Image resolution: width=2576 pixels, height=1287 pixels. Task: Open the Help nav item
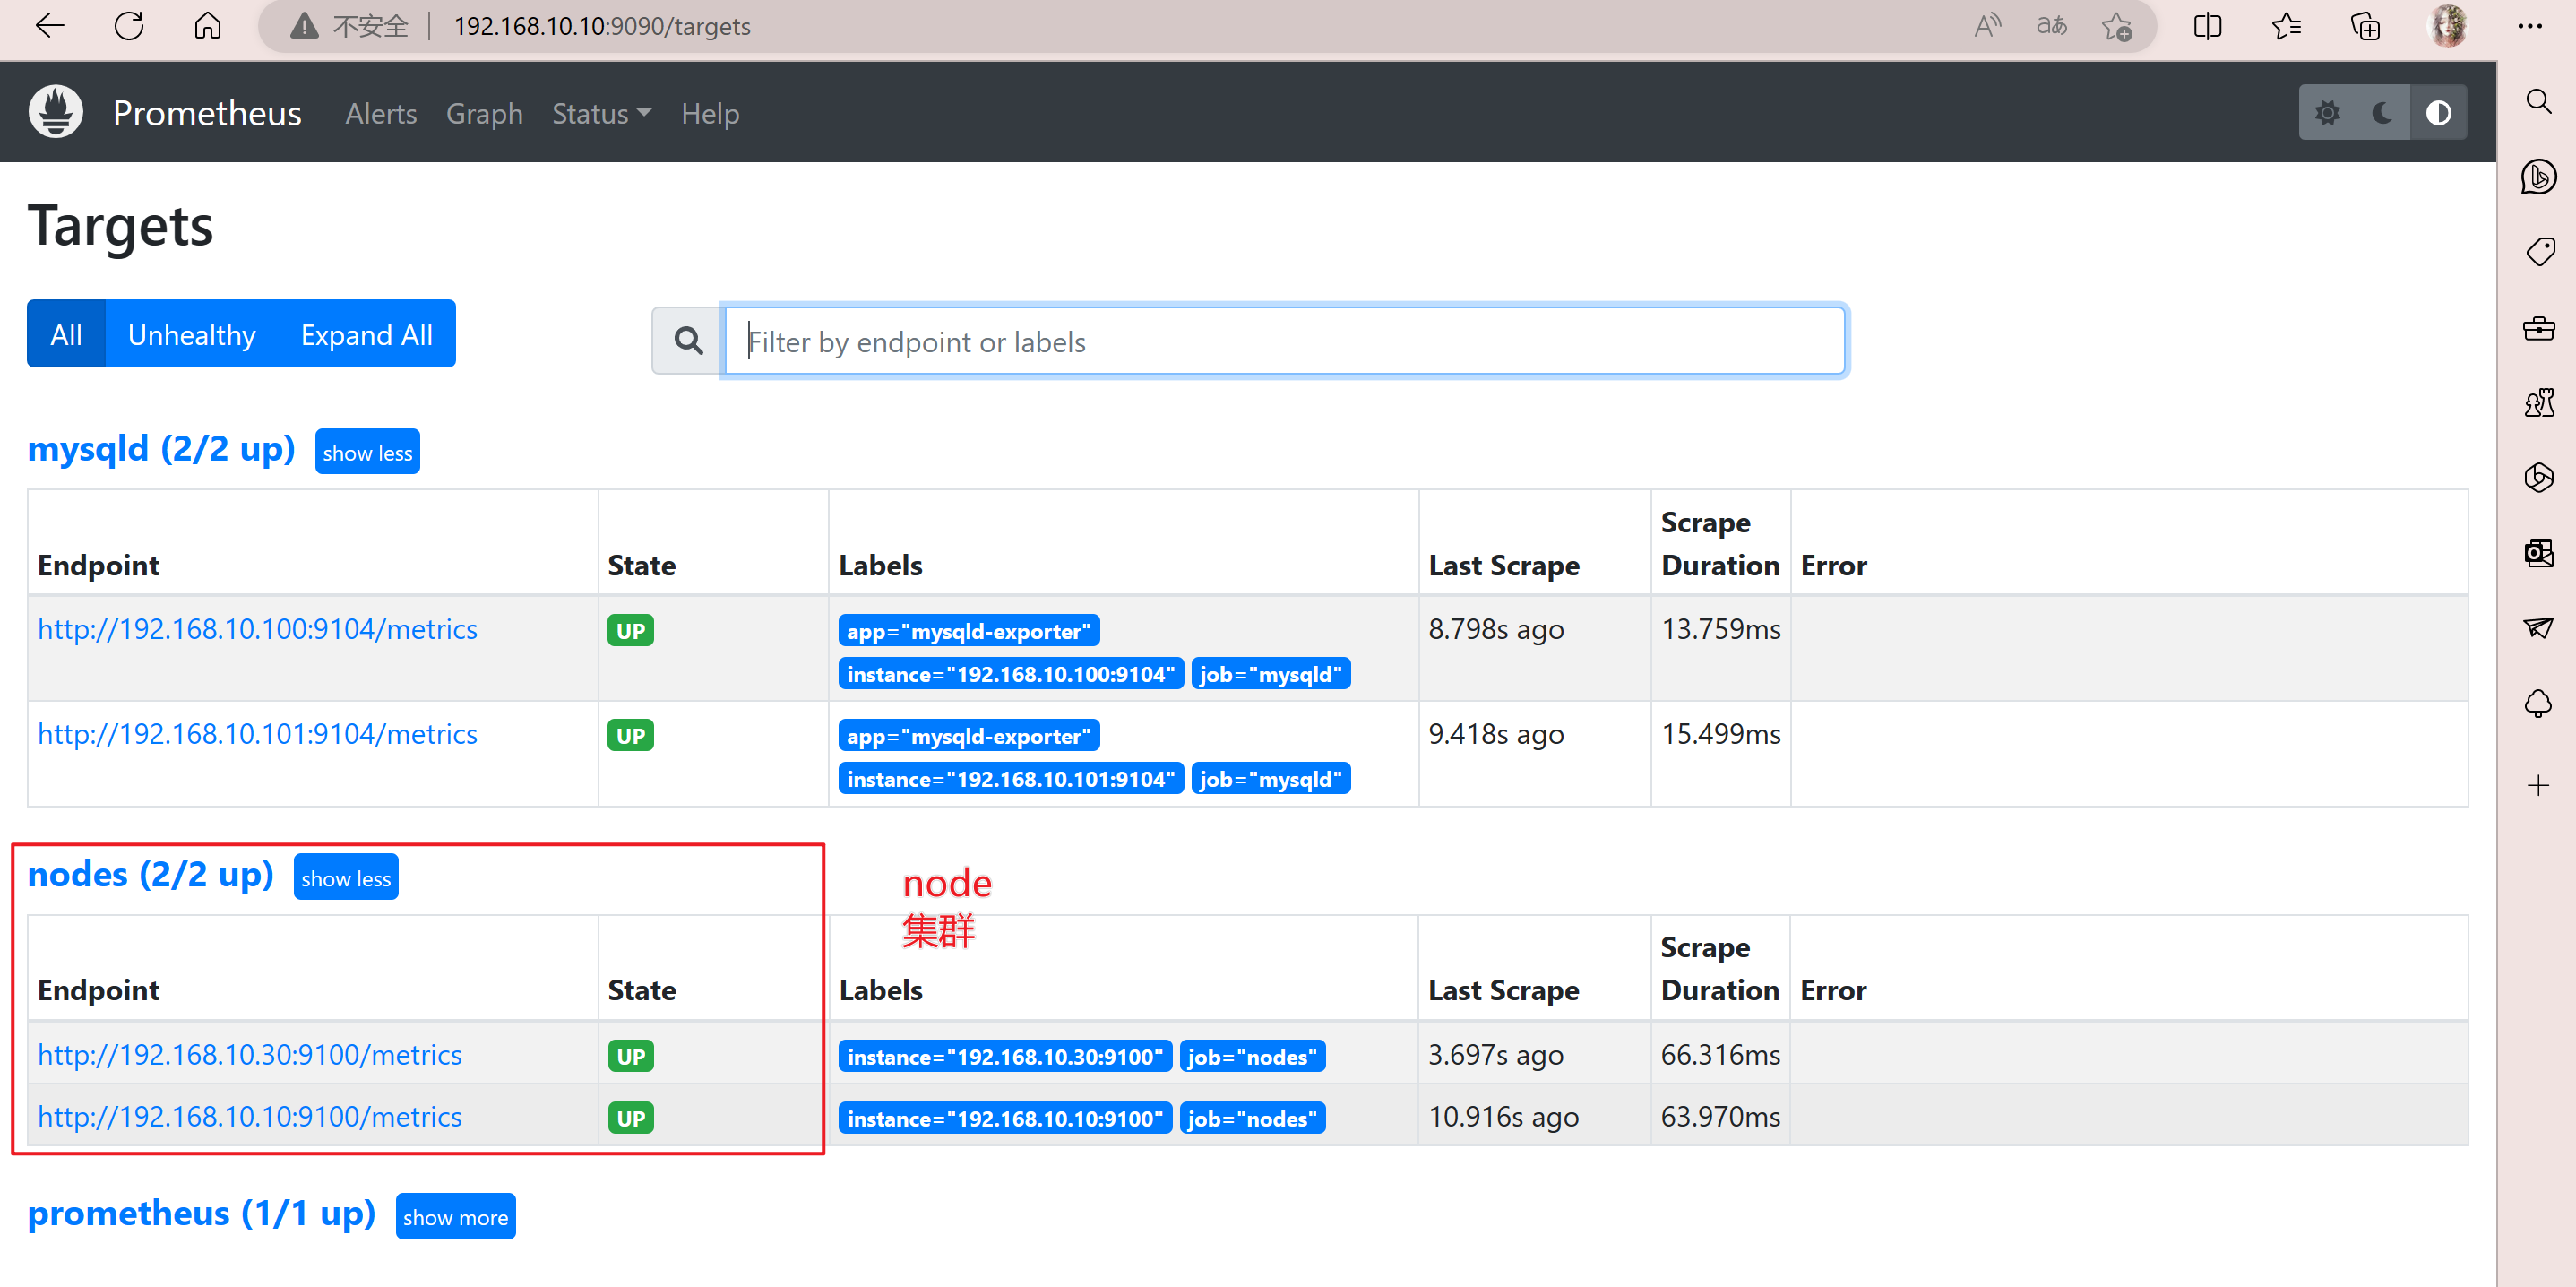point(710,113)
